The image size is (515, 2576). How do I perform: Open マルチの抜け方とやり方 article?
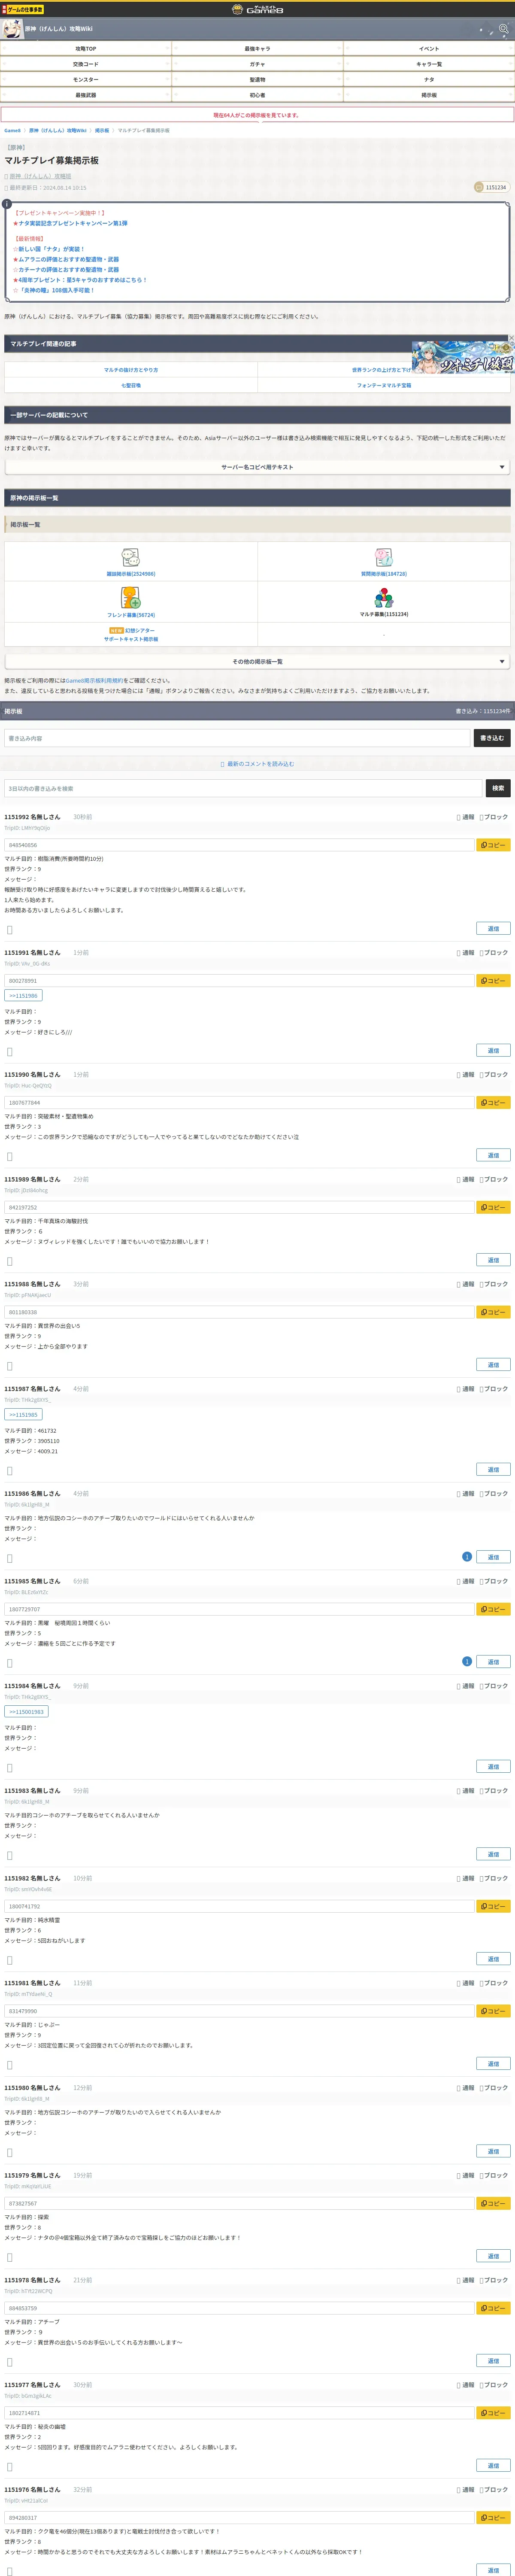point(131,370)
